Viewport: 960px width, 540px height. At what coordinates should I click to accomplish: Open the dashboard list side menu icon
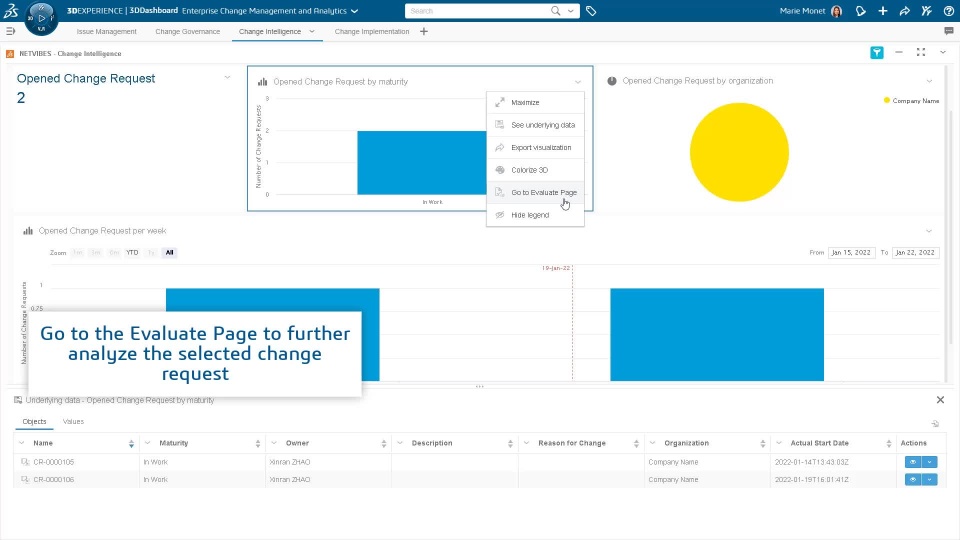pyautogui.click(x=10, y=31)
